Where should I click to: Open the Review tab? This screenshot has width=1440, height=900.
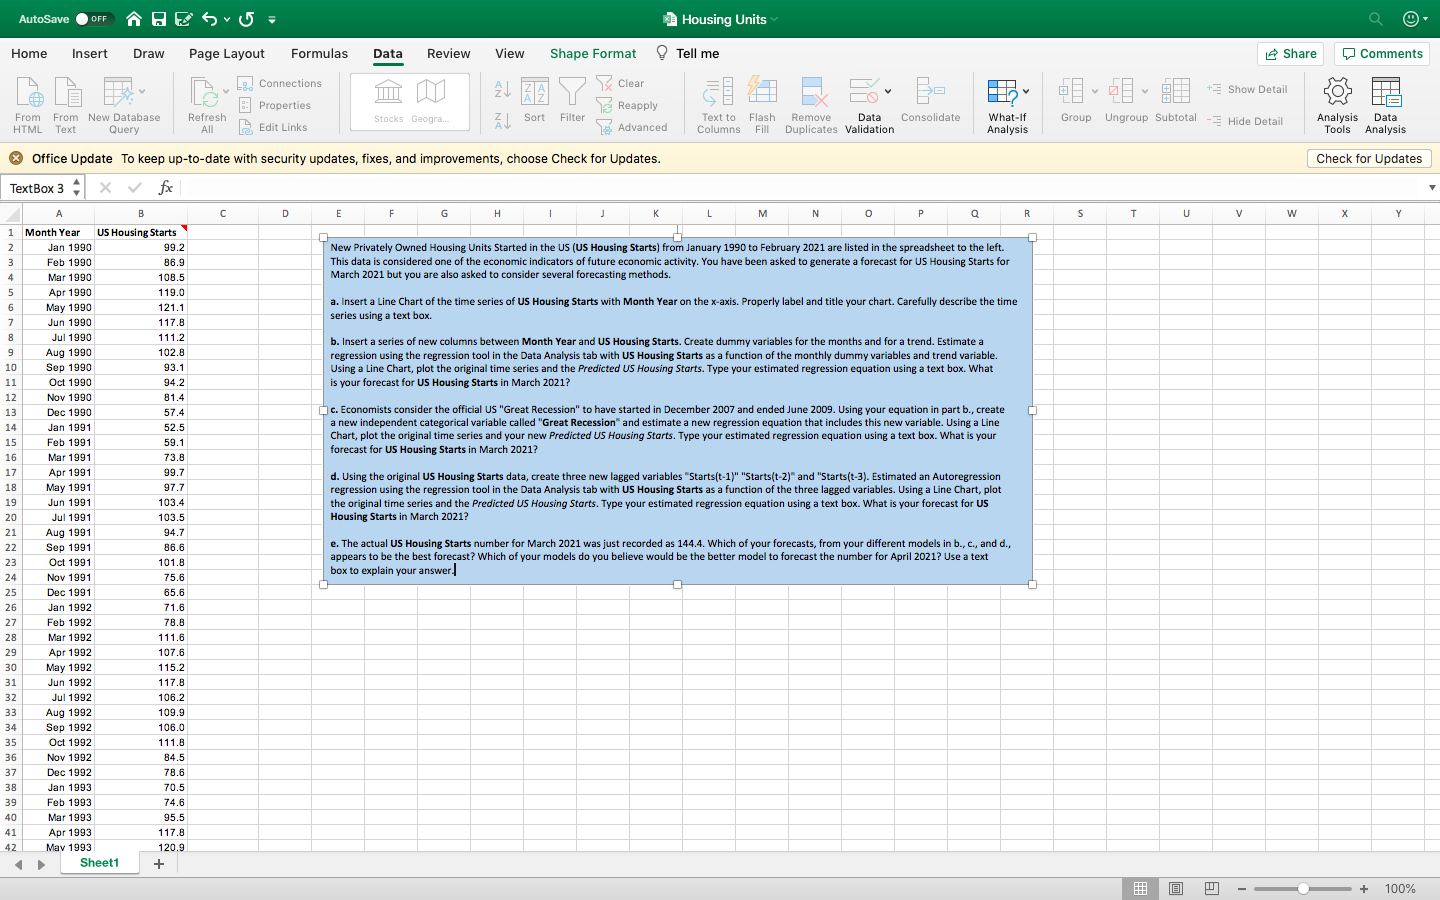pos(449,54)
